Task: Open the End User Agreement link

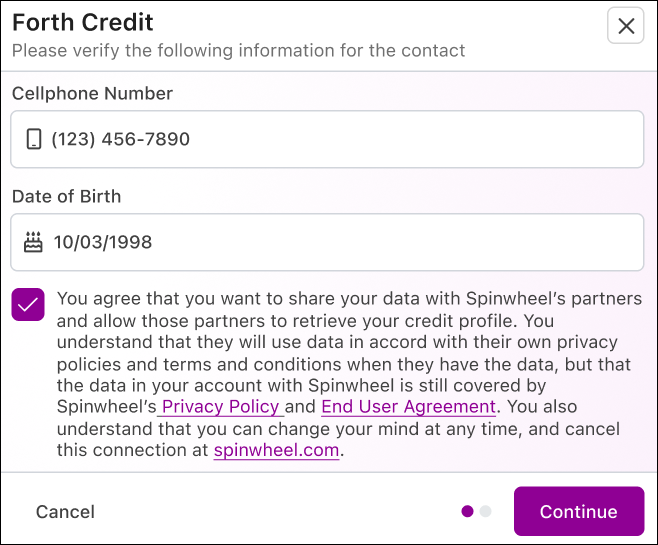Action: 408,407
